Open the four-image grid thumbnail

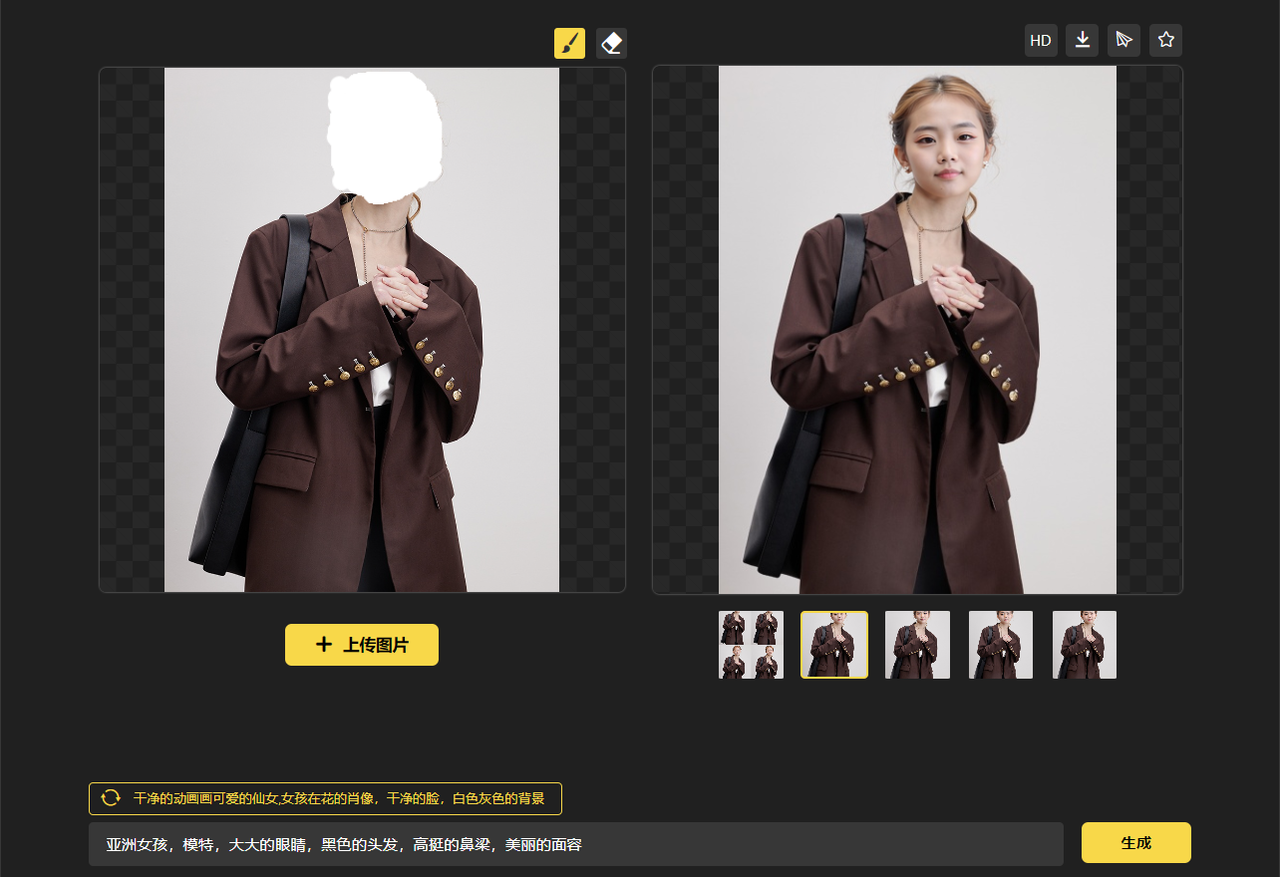[x=751, y=645]
